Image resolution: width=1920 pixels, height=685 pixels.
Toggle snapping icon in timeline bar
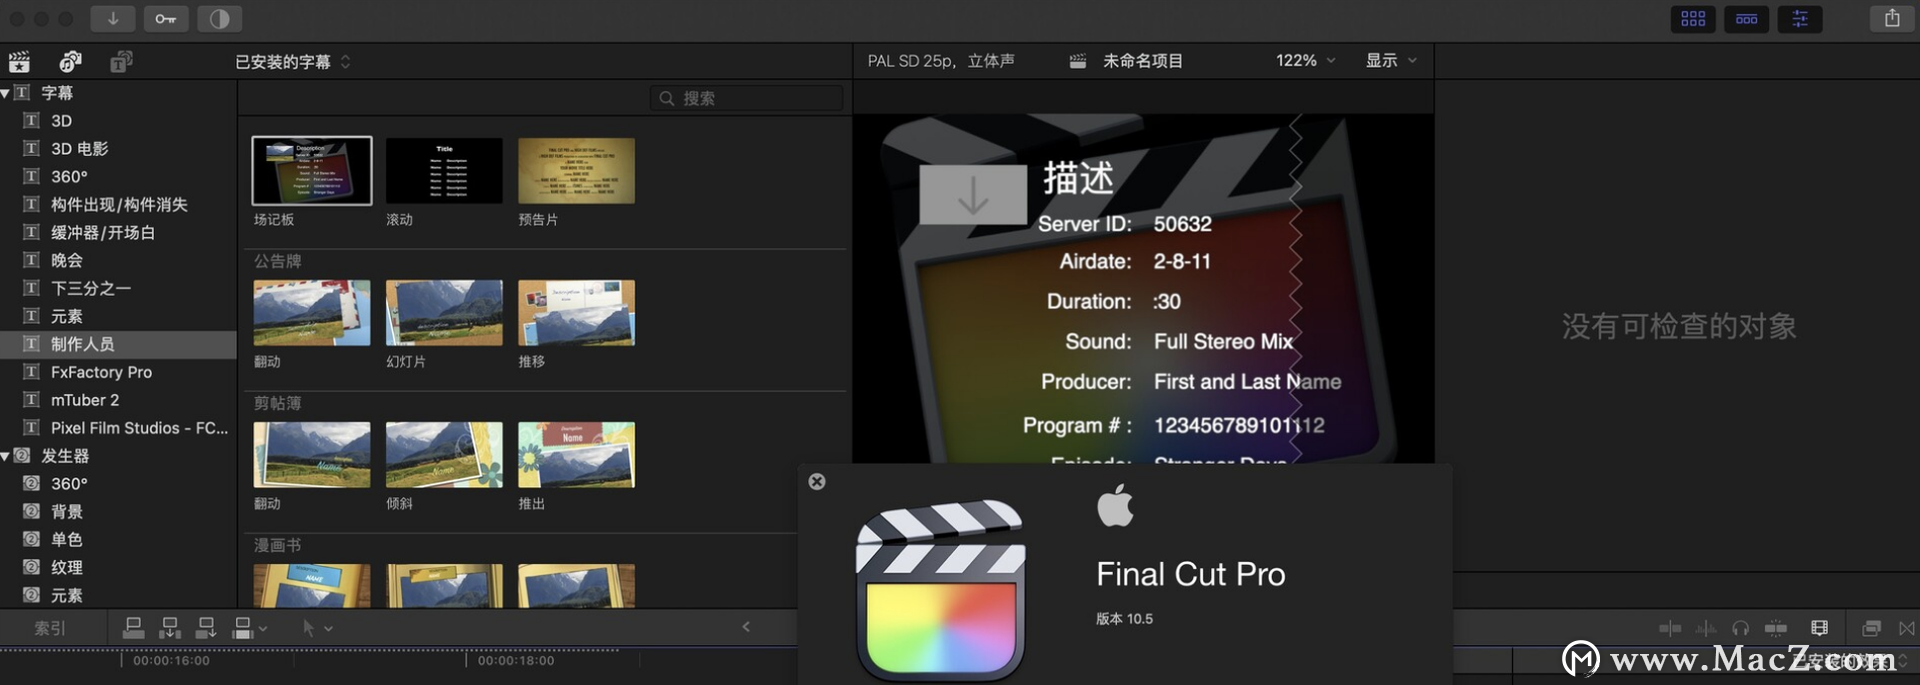[x=1776, y=628]
